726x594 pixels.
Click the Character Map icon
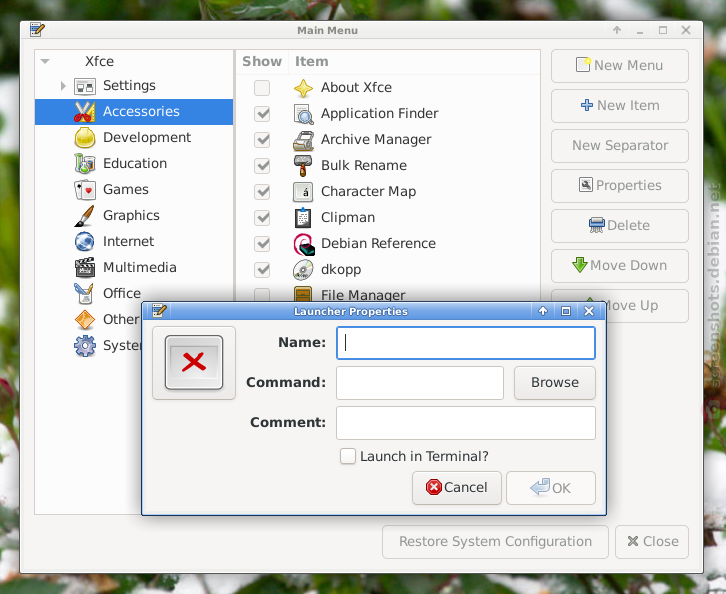(303, 192)
